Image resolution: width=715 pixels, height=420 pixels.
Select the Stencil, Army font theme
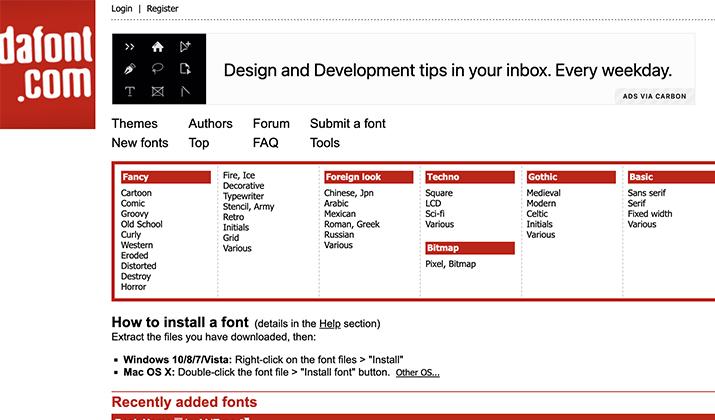249,207
